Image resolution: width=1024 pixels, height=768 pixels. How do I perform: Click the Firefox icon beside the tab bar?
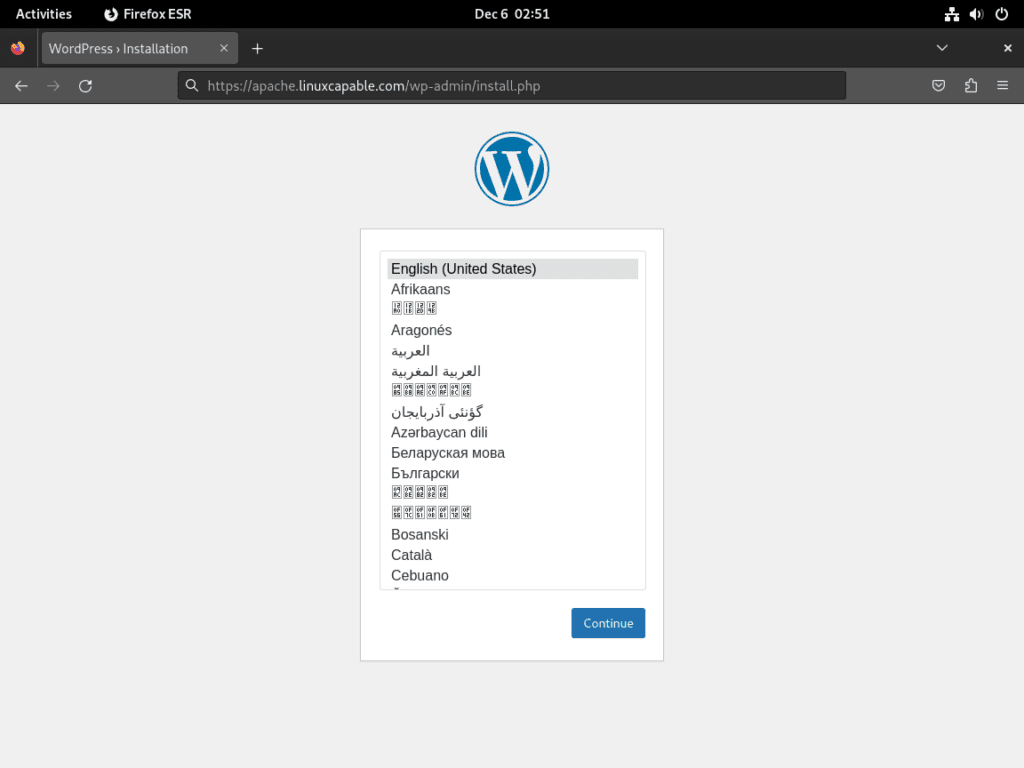coord(16,47)
